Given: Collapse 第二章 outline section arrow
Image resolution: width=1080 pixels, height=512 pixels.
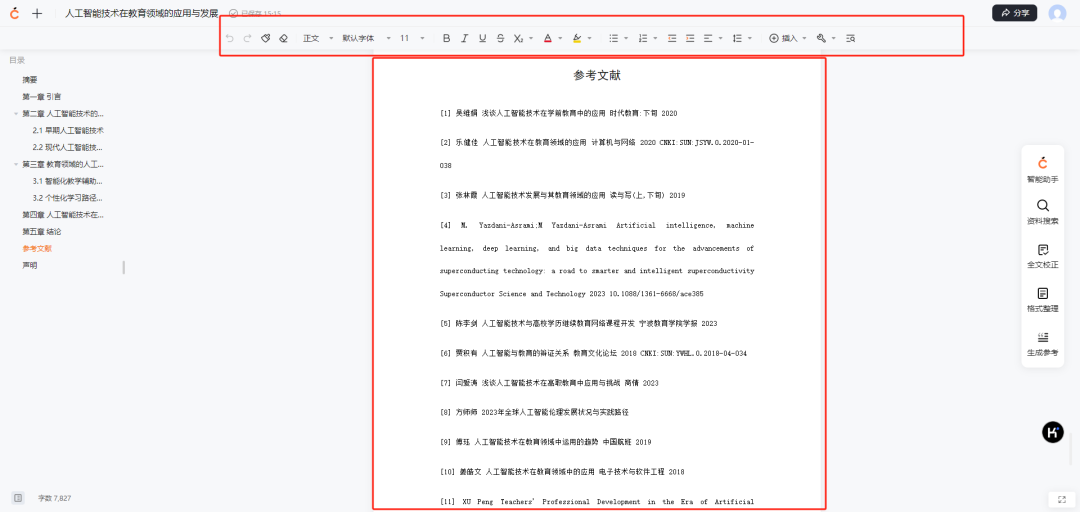Looking at the screenshot, I should click(16, 114).
